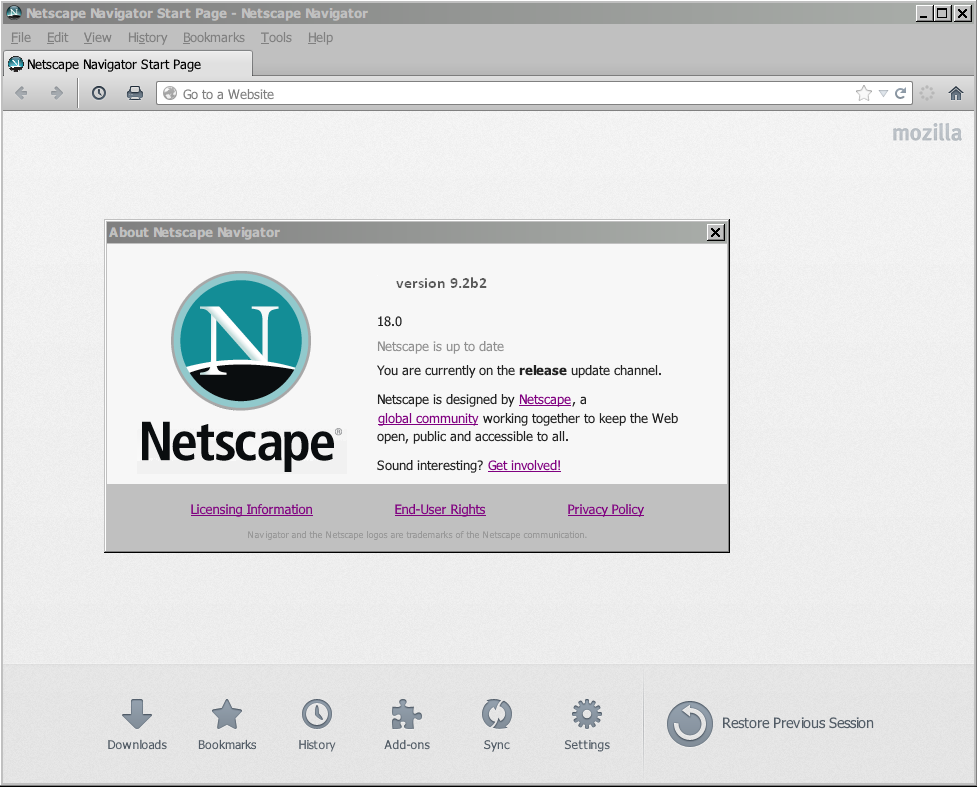Go back with the Back arrow button
977x787 pixels.
pos(21,93)
